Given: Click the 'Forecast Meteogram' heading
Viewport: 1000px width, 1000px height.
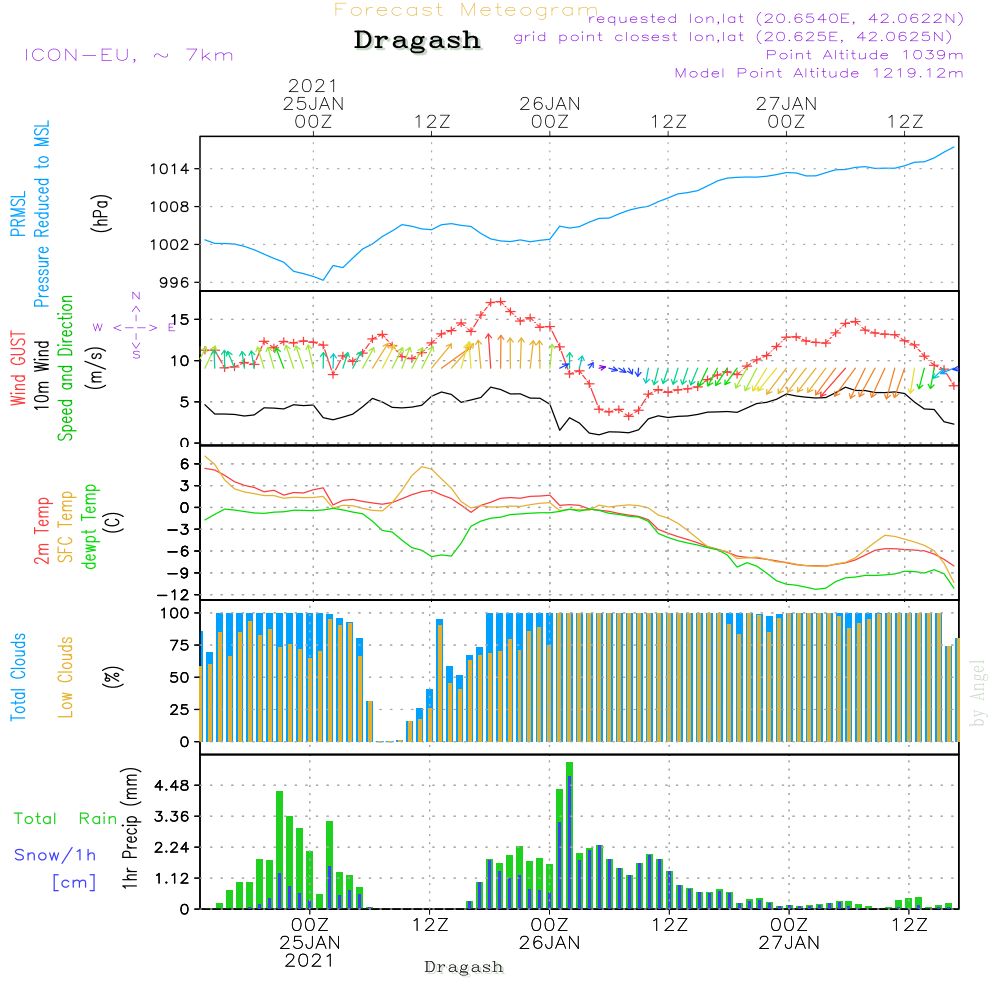Looking at the screenshot, I should point(466,10).
